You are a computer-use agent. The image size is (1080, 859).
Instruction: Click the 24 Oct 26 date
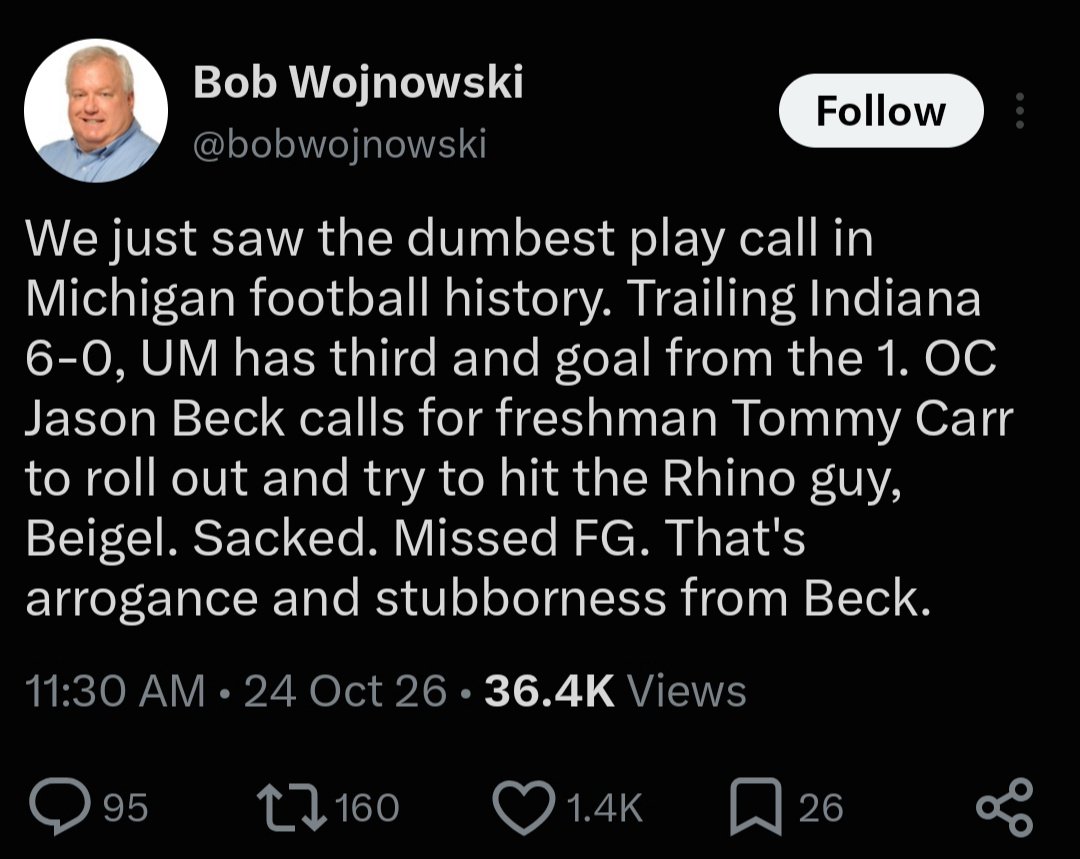[x=346, y=691]
